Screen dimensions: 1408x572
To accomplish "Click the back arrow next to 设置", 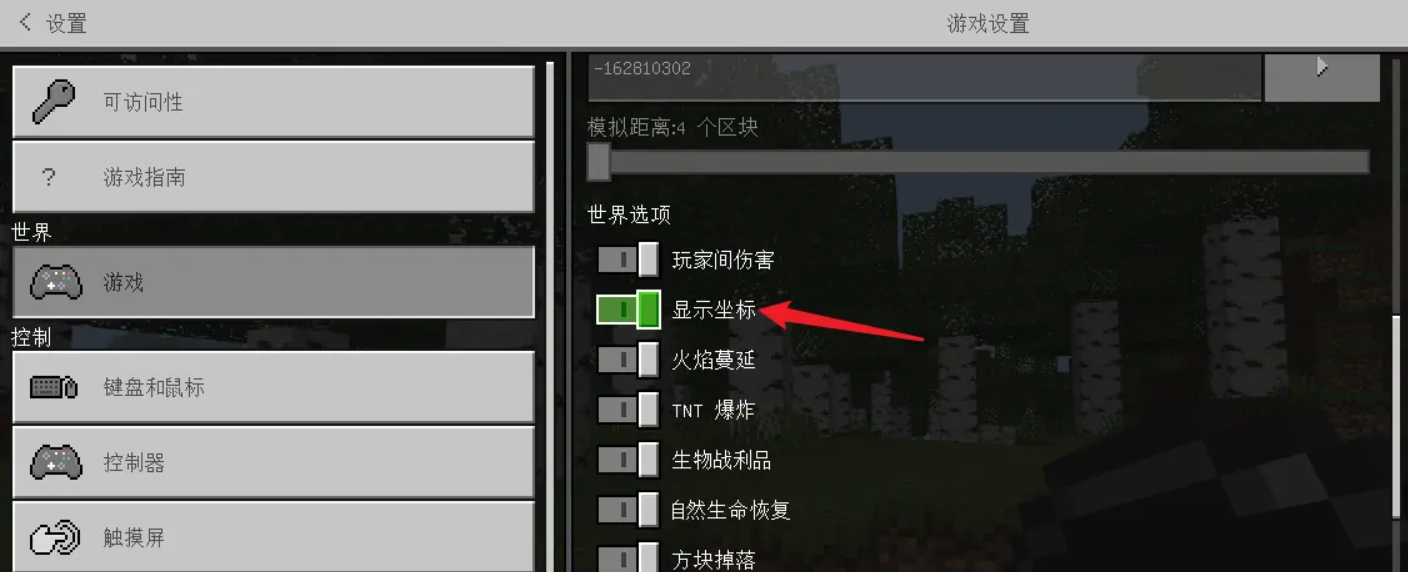I will click(x=26, y=22).
